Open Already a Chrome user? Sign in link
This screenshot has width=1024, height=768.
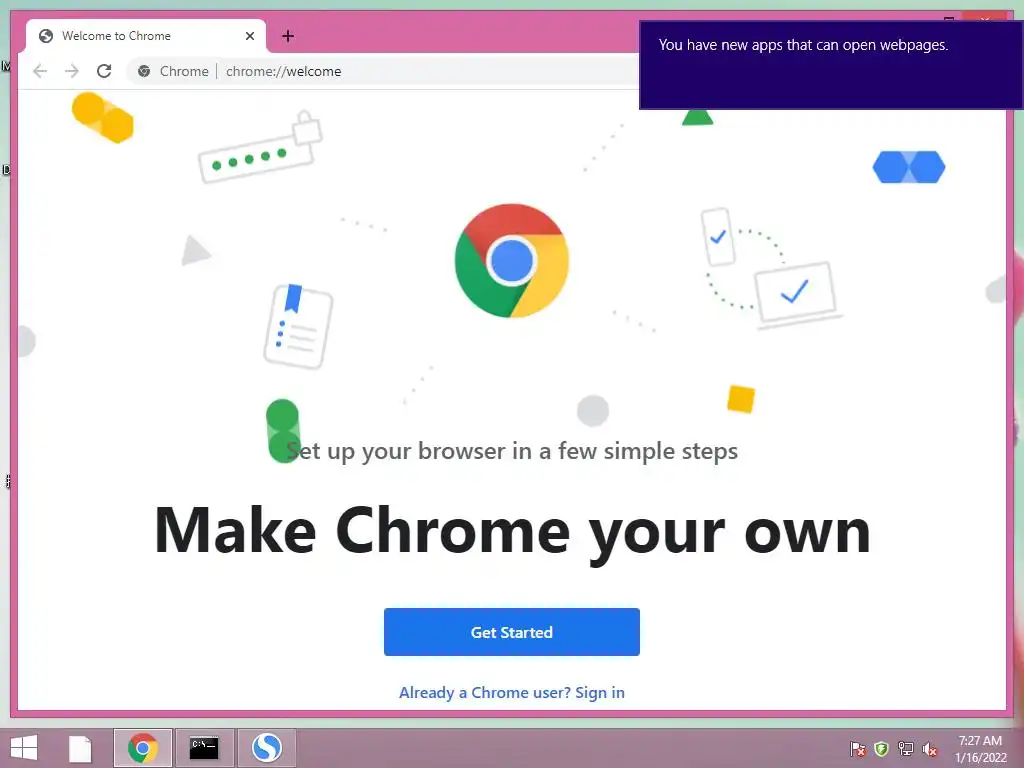click(511, 692)
